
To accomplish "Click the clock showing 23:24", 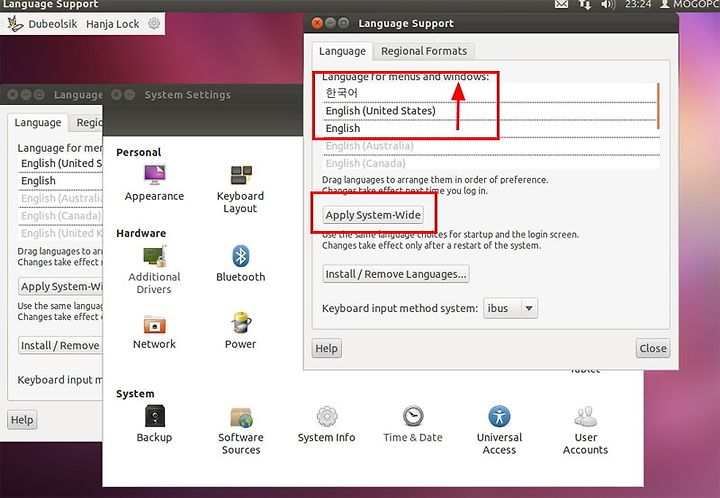I will point(638,5).
